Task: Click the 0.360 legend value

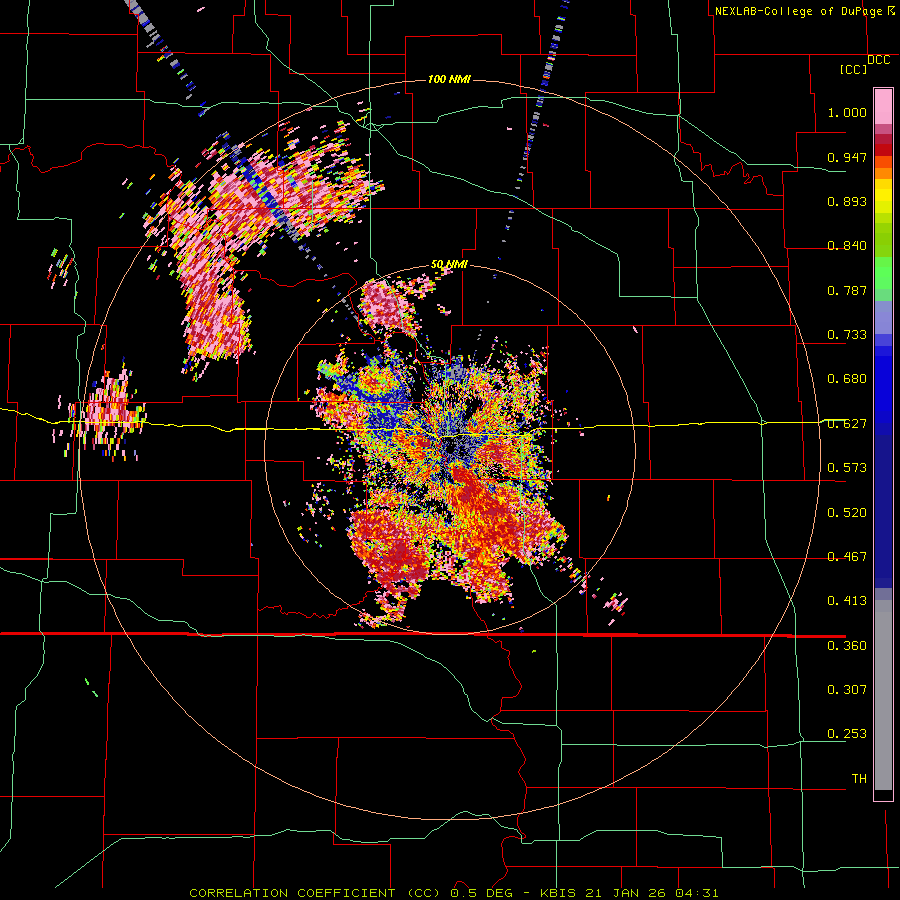Action: coord(847,646)
